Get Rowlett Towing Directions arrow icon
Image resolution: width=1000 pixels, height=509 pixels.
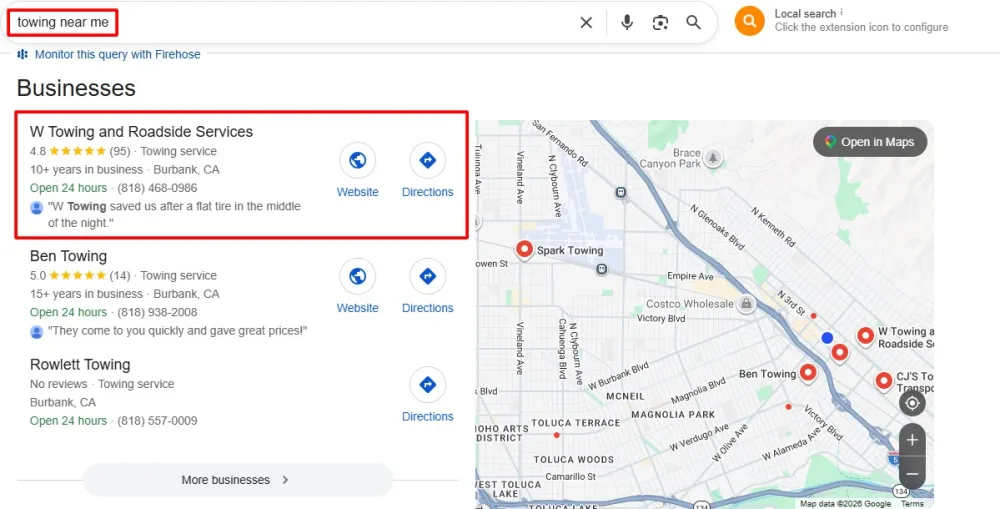(427, 385)
